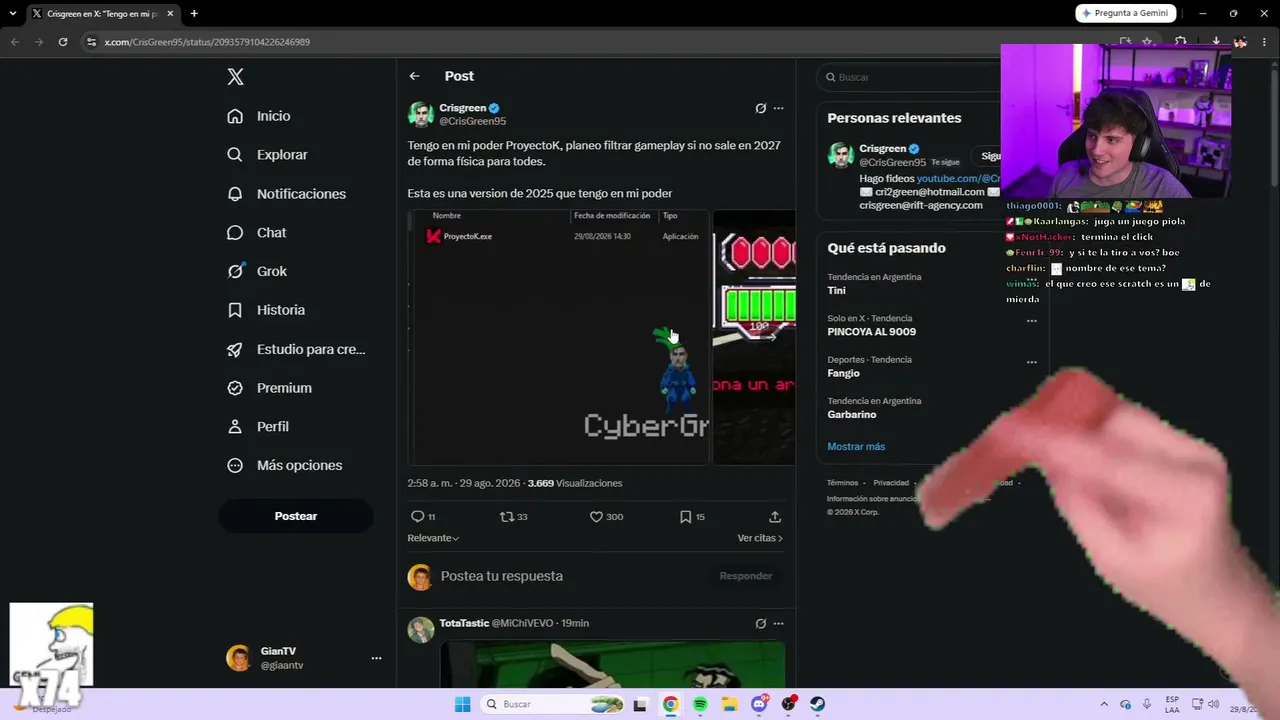
Task: Click the X search box Buscar
Action: point(910,77)
